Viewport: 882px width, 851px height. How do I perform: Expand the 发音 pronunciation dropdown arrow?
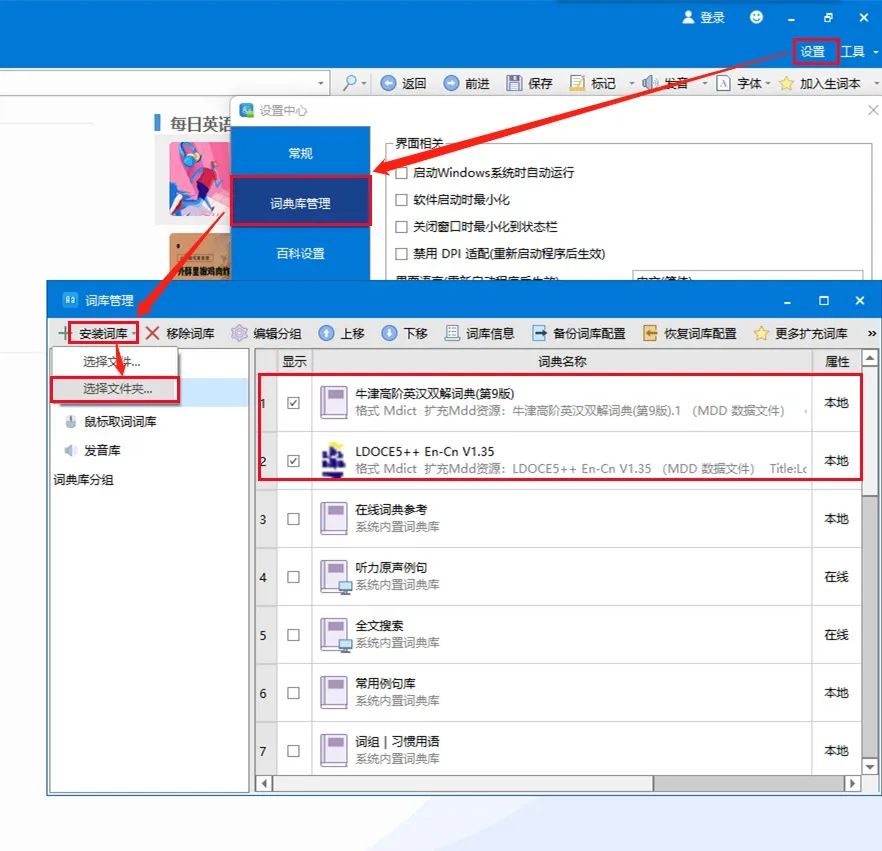pos(703,83)
